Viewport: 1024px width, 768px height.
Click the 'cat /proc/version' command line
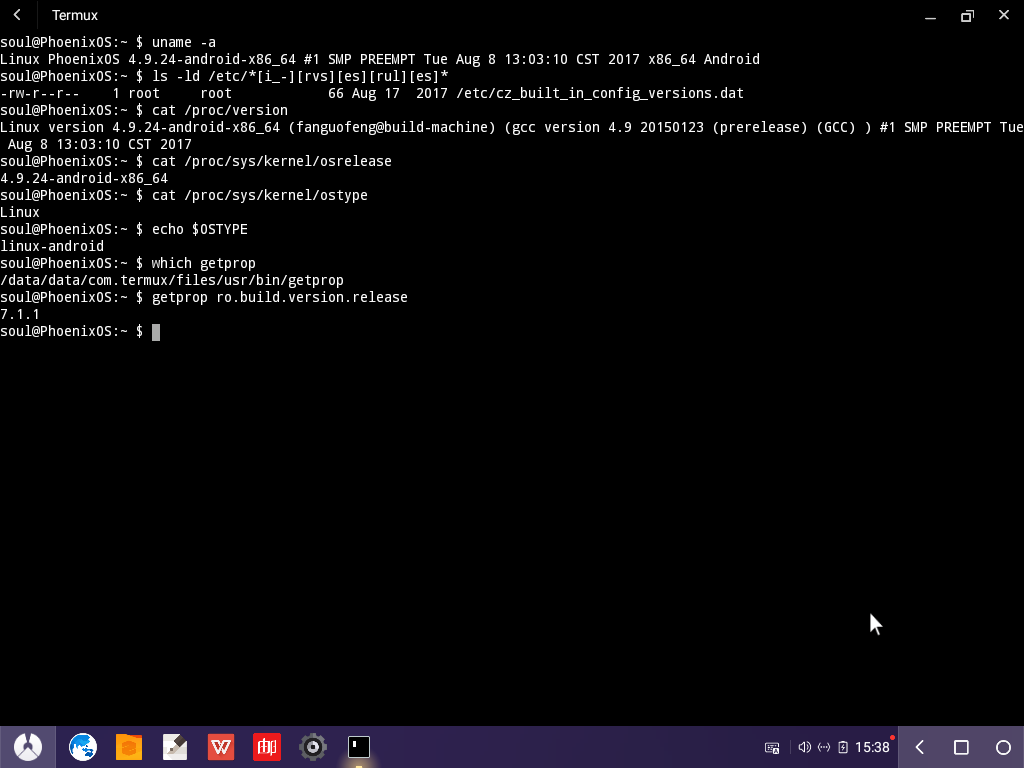tap(219, 110)
